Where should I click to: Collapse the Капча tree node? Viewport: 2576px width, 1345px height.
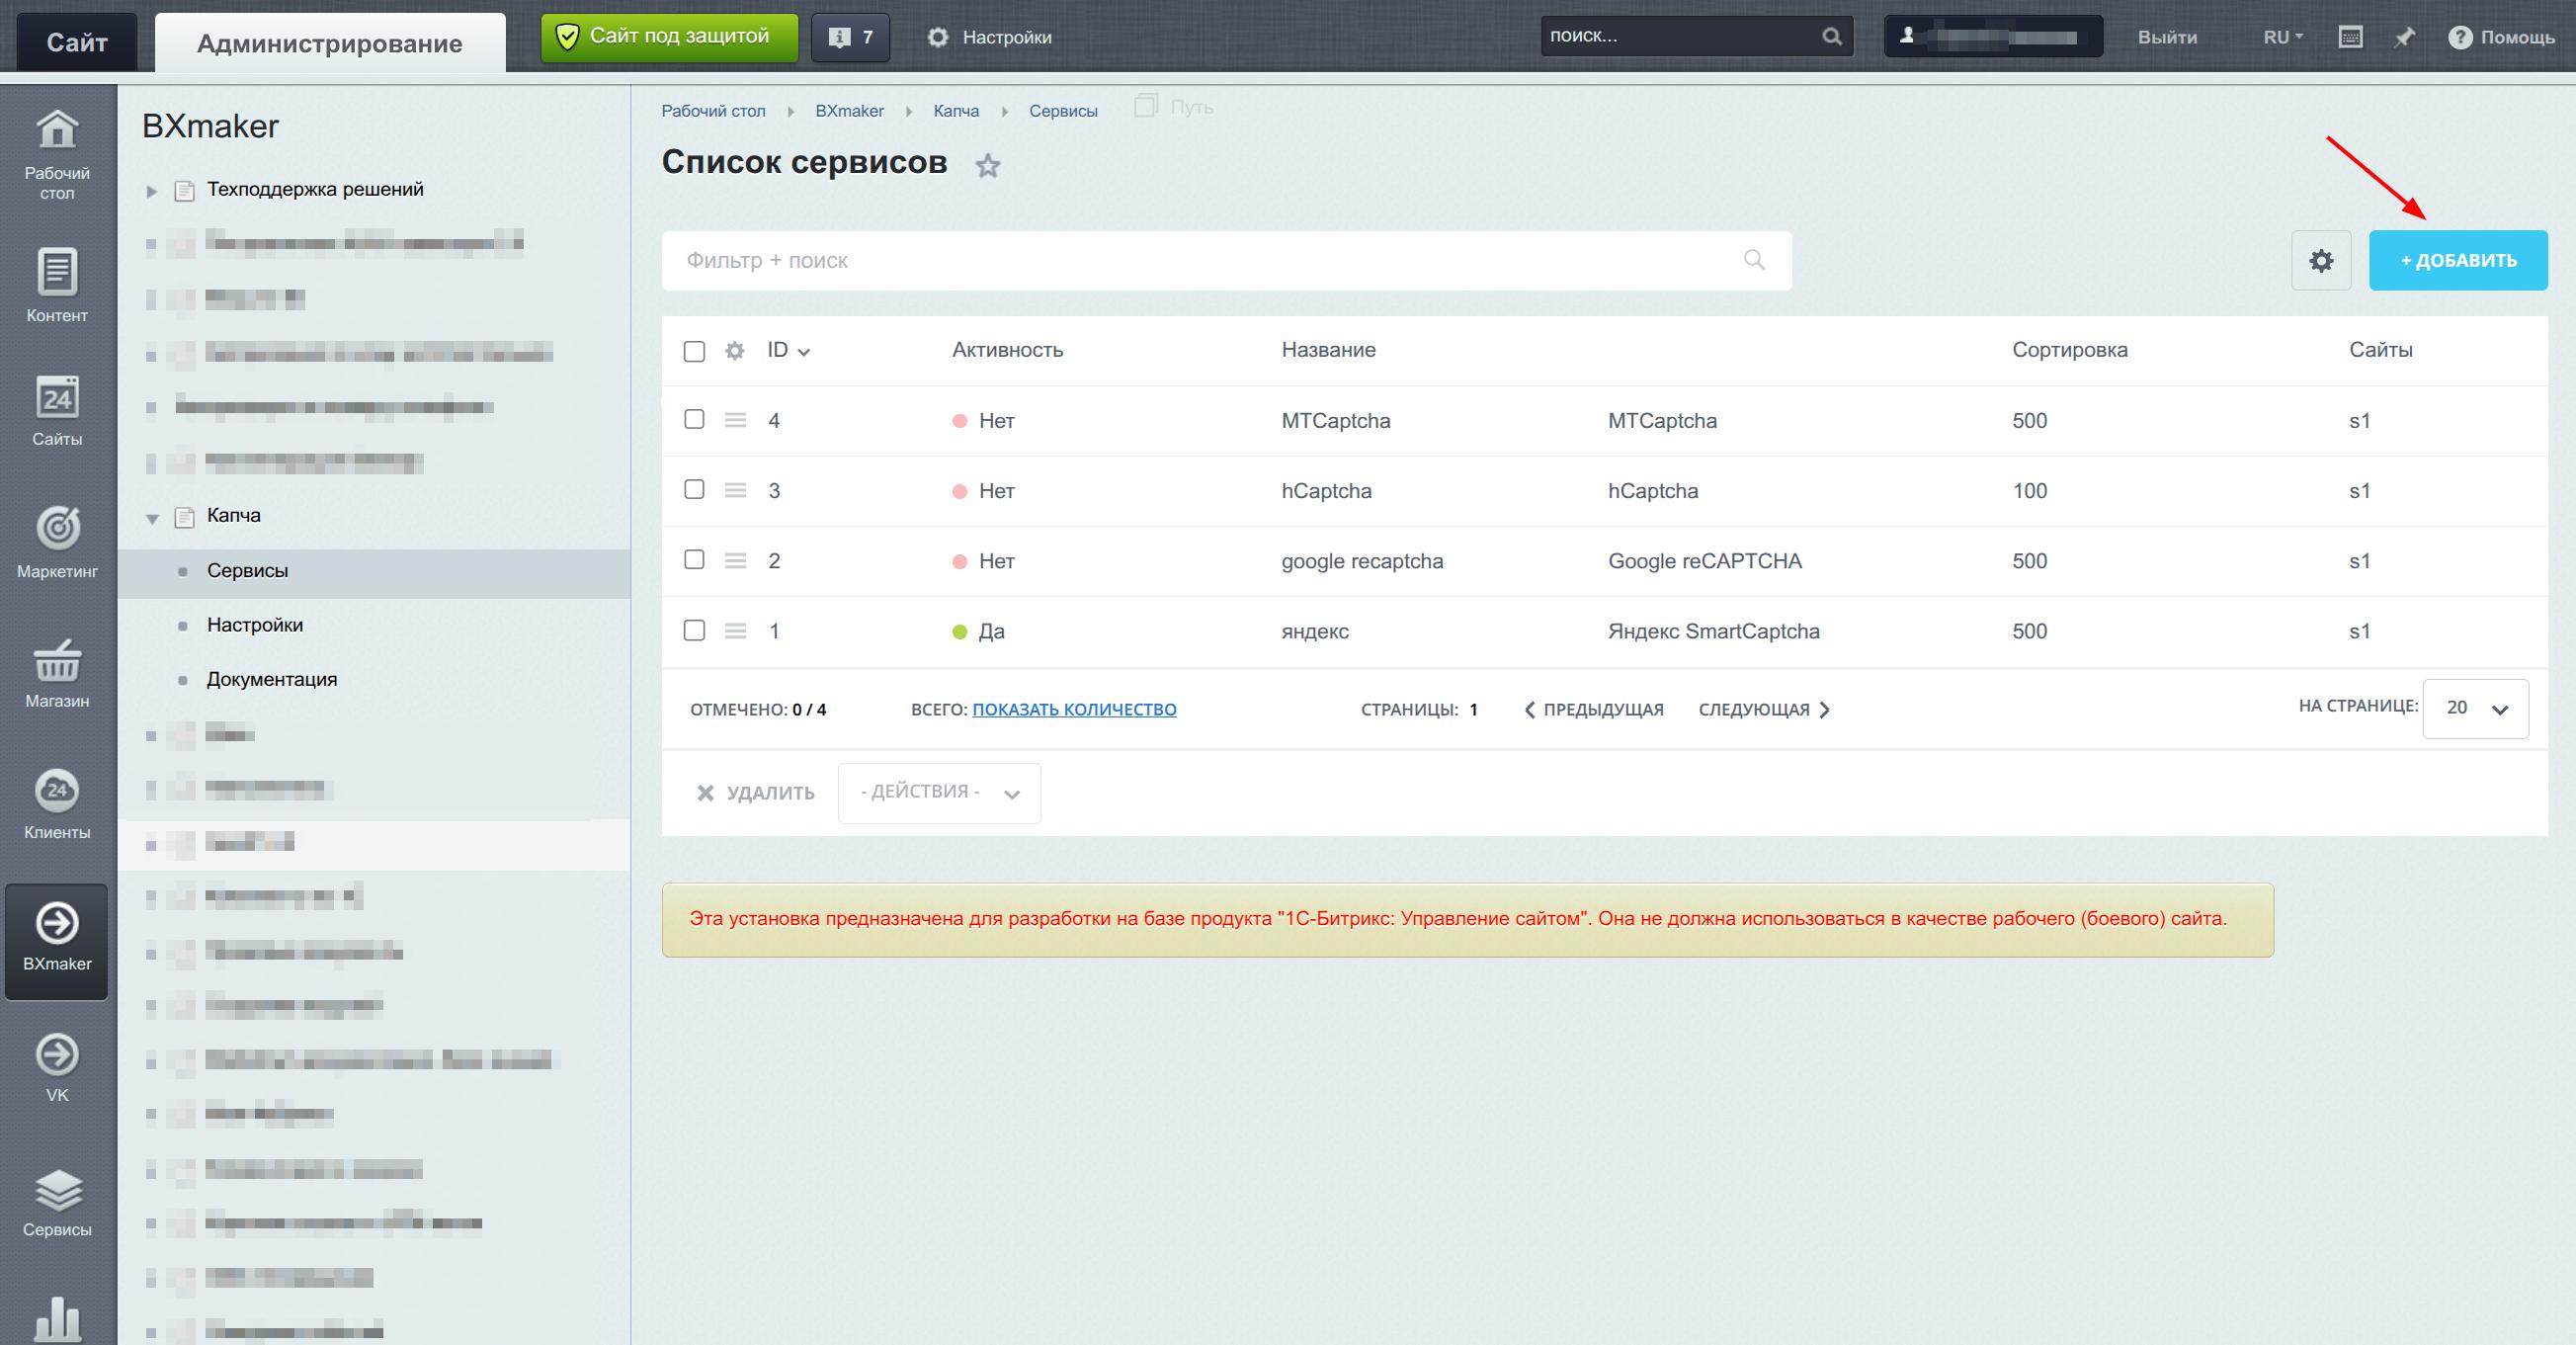click(x=153, y=518)
